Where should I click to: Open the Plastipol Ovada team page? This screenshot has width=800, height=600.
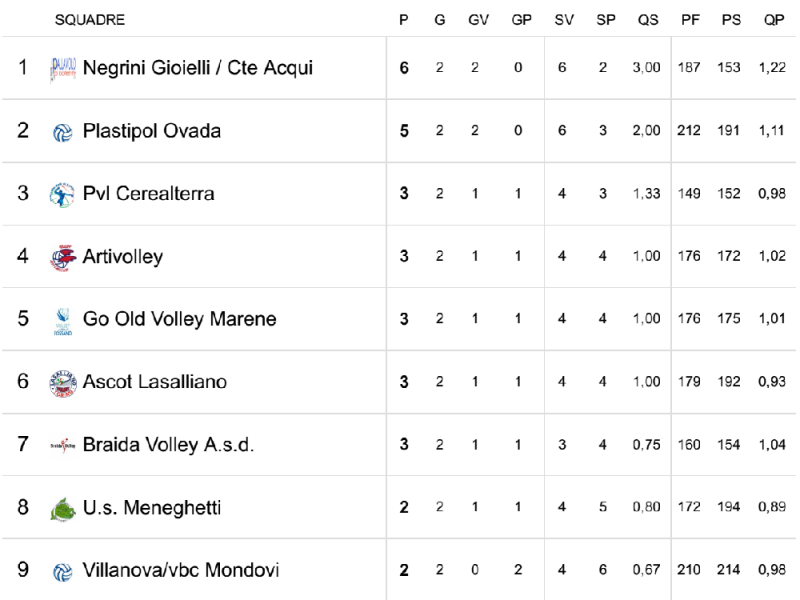(152, 131)
